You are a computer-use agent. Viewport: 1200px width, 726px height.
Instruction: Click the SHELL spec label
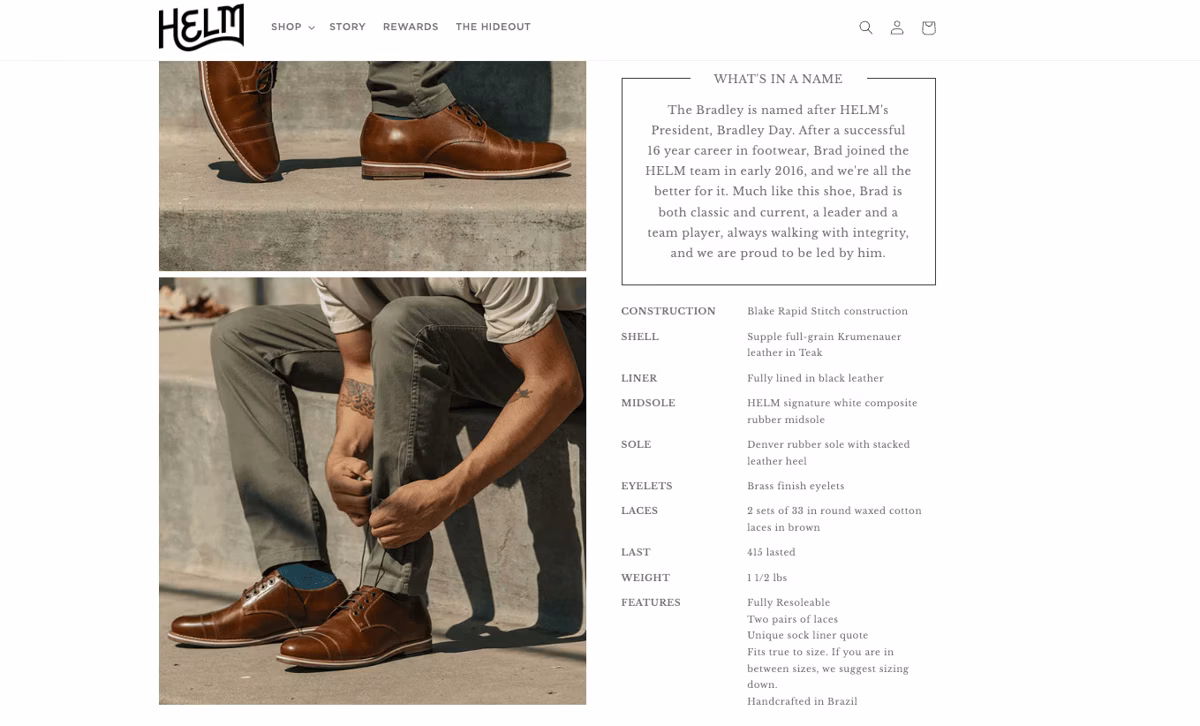pos(640,337)
